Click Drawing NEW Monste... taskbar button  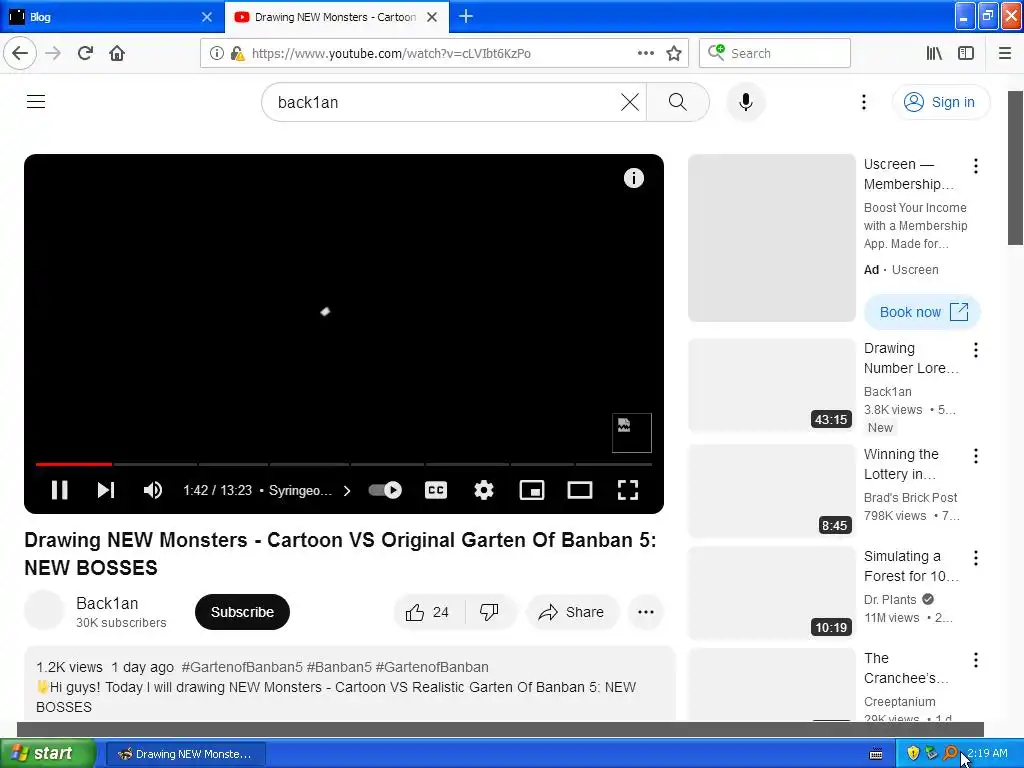[185, 754]
